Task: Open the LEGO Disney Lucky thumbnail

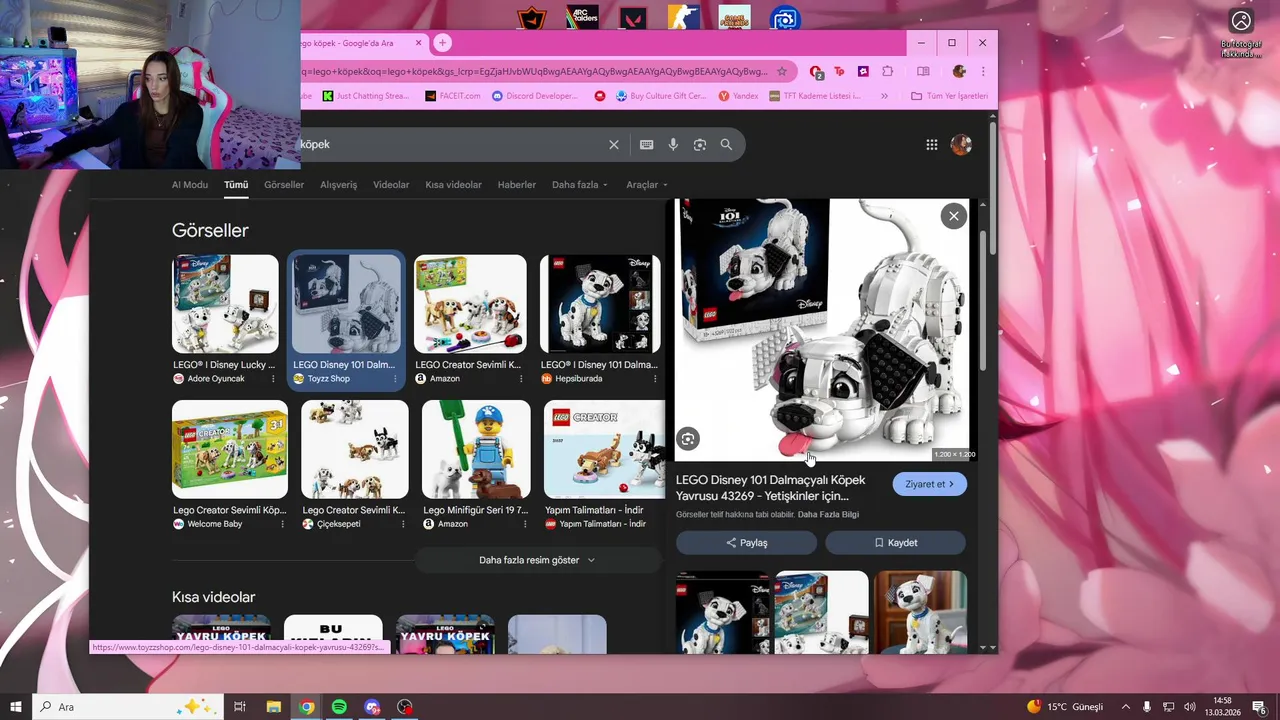Action: tap(225, 304)
